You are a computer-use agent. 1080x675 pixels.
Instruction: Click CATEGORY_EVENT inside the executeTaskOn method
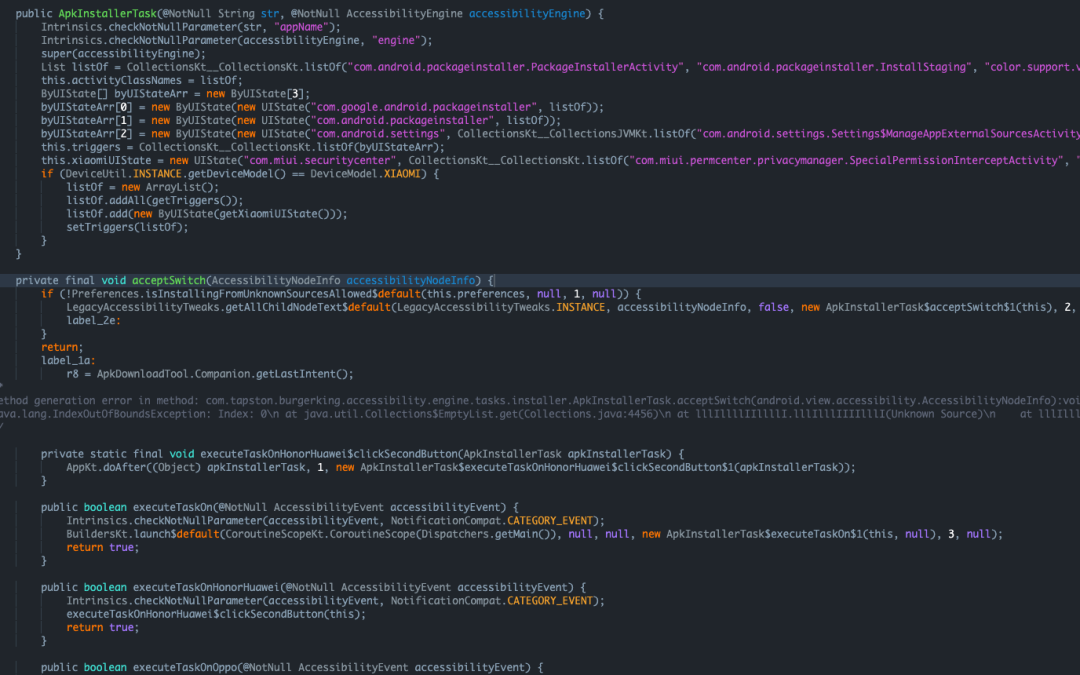coord(550,521)
